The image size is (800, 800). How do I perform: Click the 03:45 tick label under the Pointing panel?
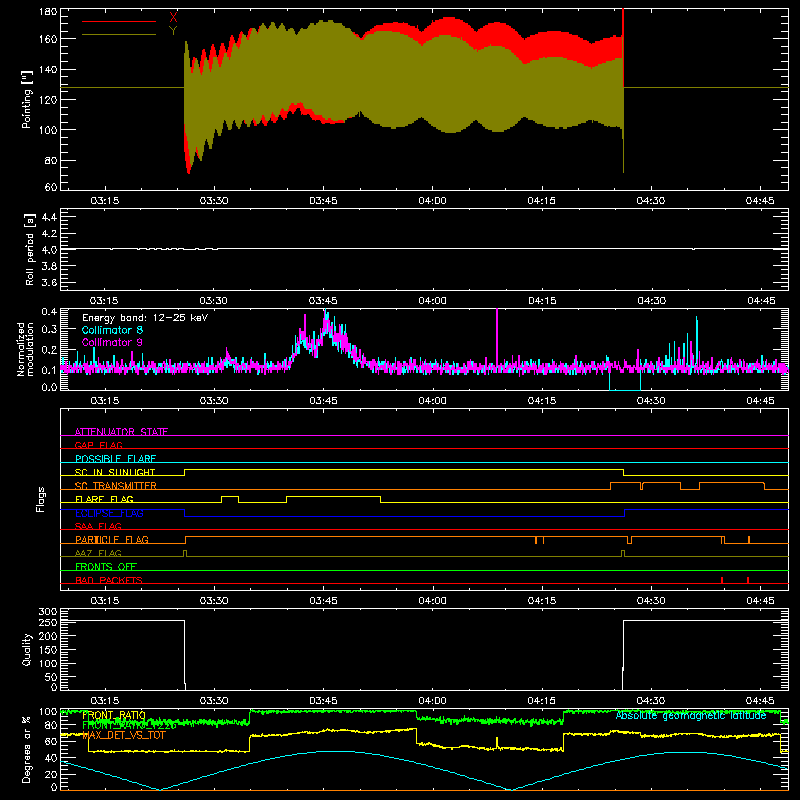pyautogui.click(x=323, y=201)
